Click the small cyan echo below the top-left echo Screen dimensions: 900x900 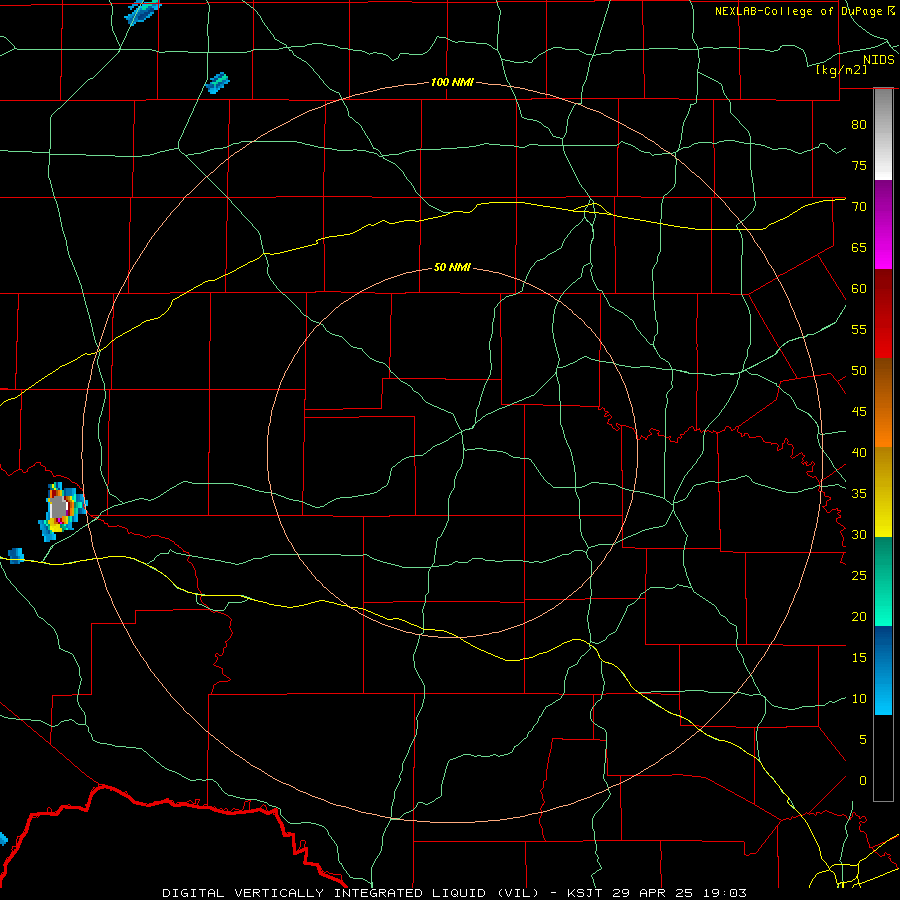[218, 83]
